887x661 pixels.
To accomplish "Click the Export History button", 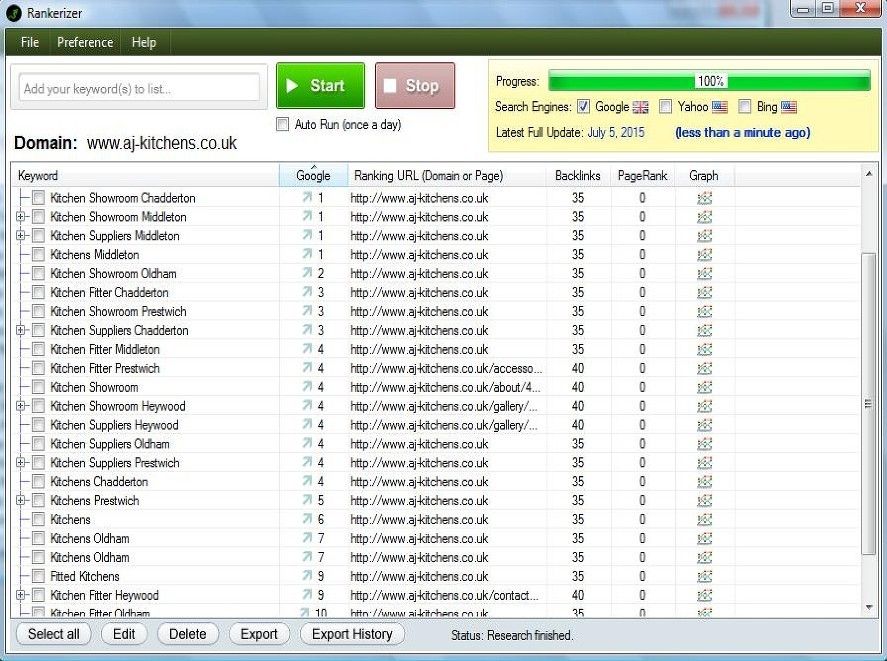I will click(352, 634).
